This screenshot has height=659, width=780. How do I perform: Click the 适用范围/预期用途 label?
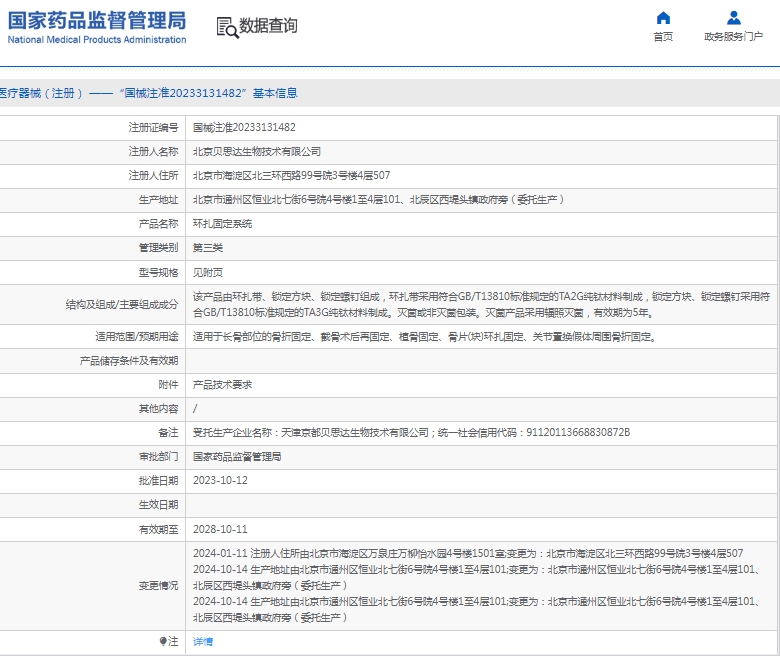(137, 337)
